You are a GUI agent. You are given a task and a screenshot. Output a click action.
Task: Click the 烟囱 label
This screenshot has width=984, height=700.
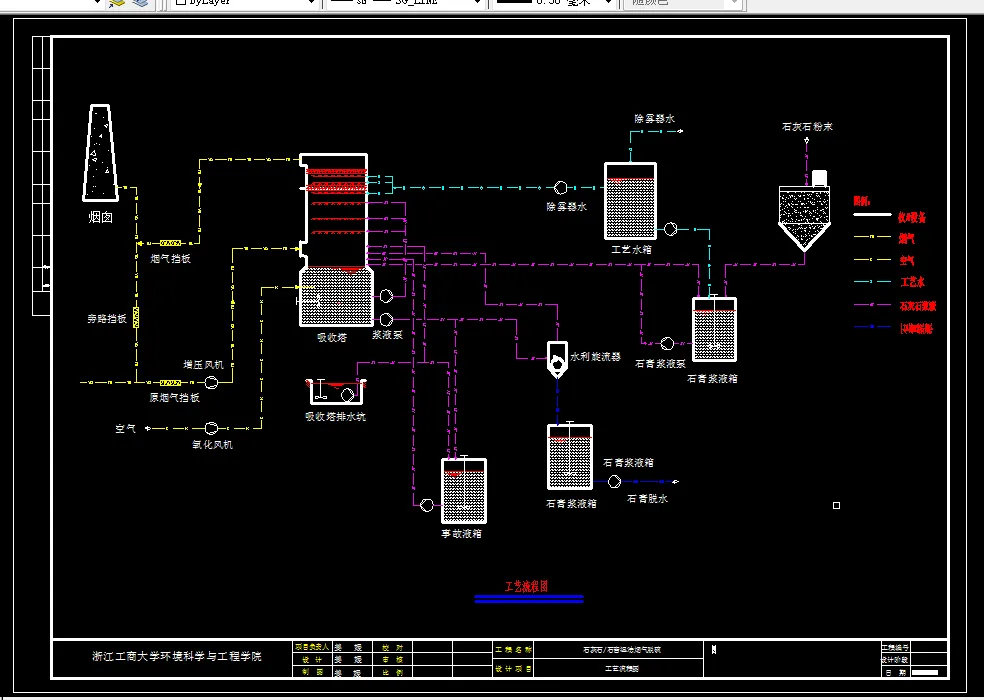click(100, 218)
